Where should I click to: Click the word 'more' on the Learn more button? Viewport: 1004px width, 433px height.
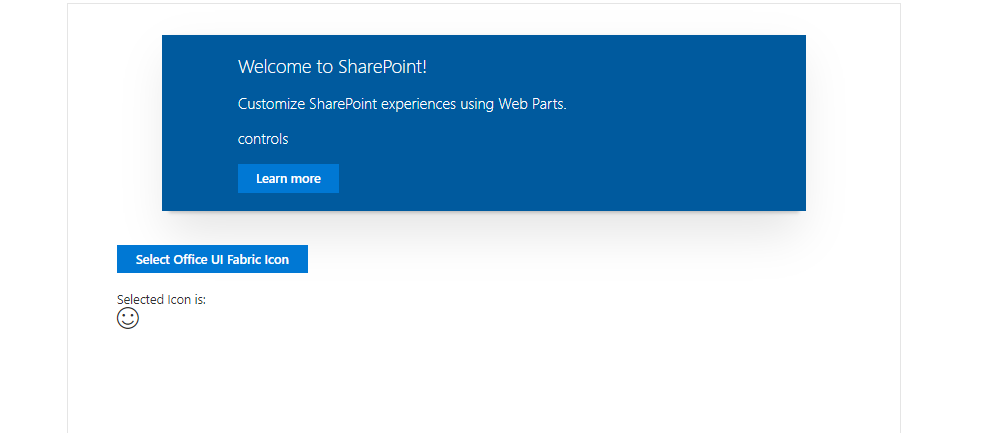point(304,179)
